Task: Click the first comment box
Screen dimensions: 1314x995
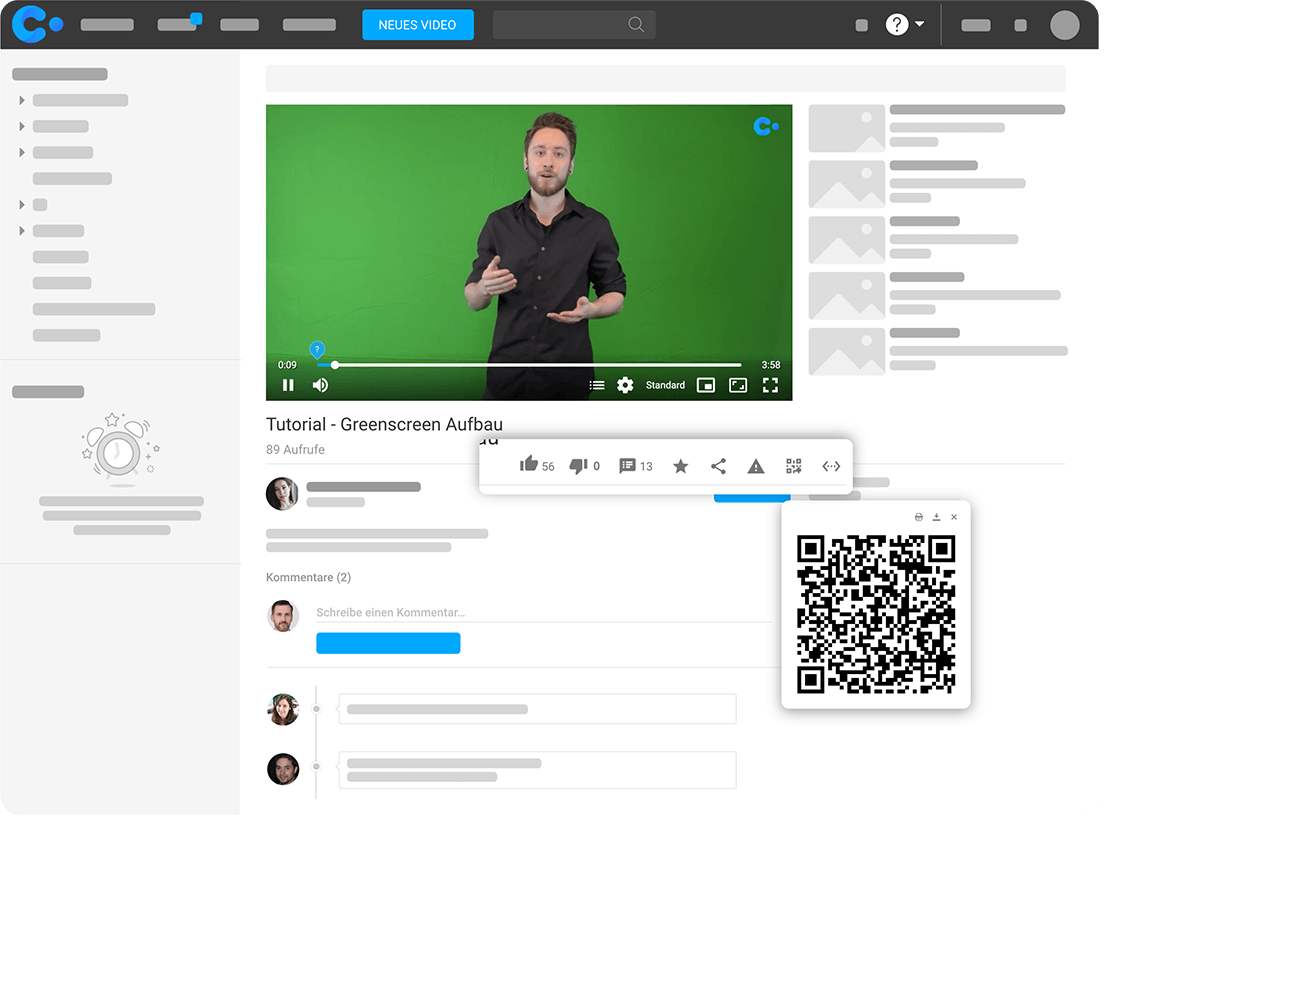Action: tap(537, 709)
